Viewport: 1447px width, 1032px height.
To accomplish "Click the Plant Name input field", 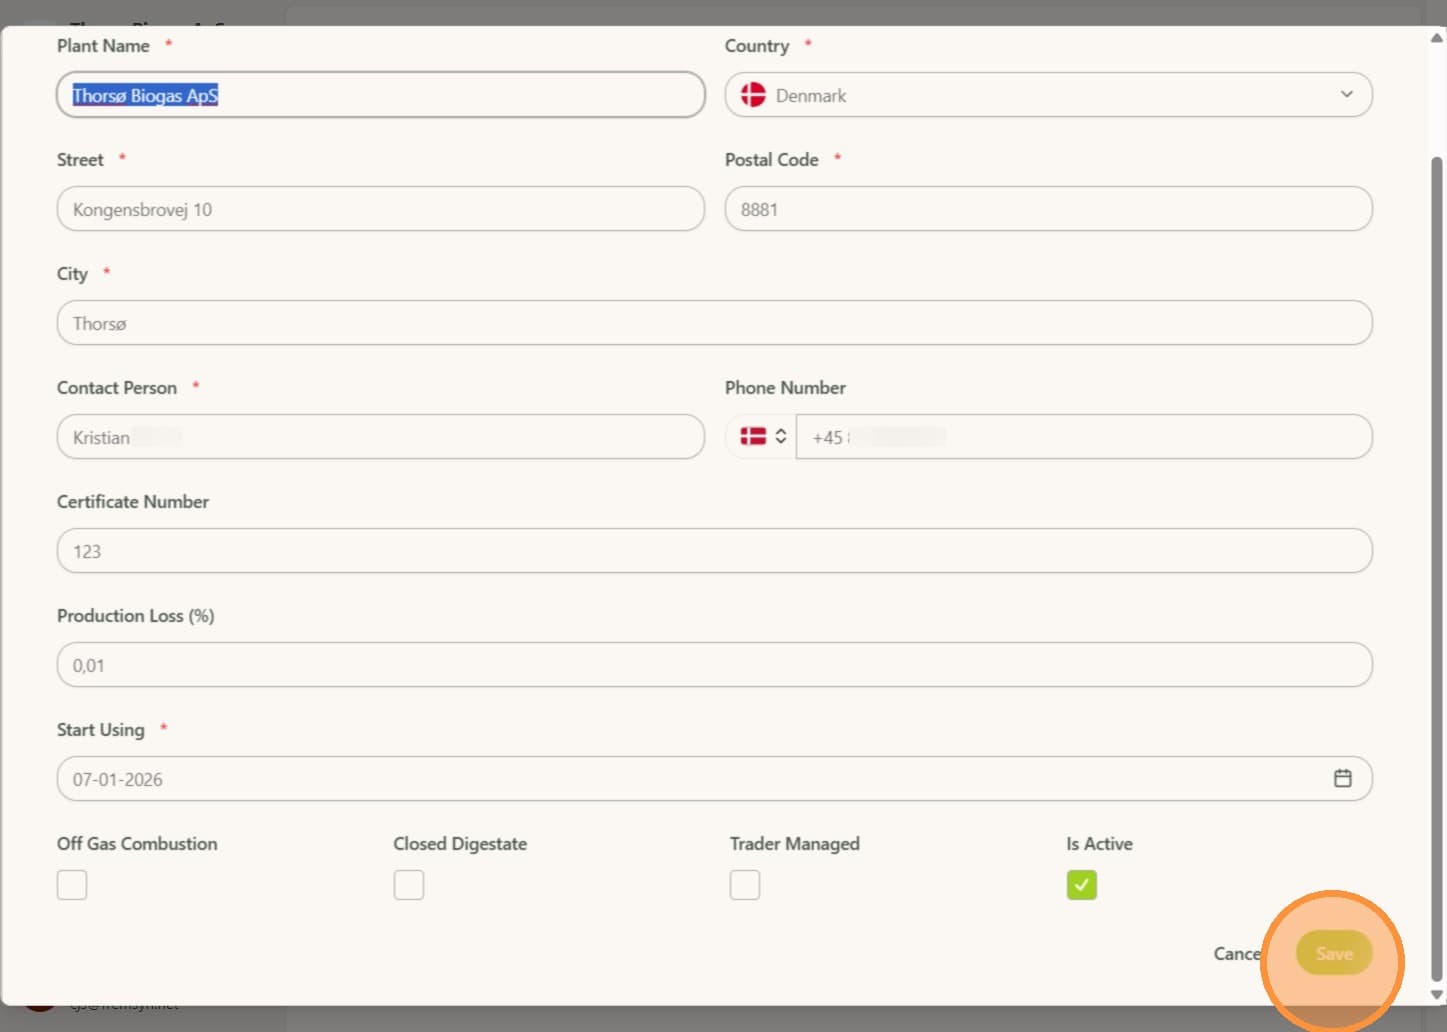I will click(x=381, y=95).
